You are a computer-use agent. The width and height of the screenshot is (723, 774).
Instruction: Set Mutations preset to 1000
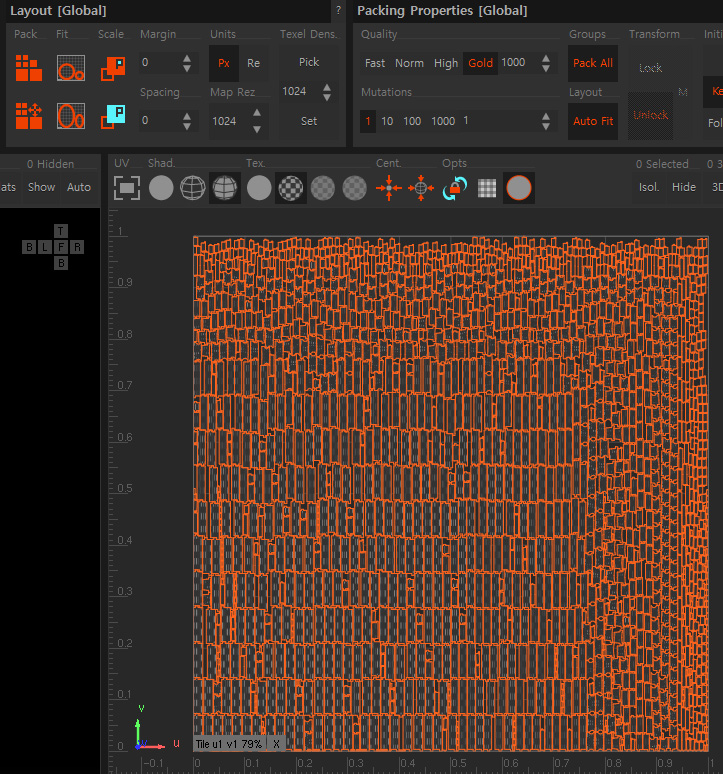pos(443,121)
